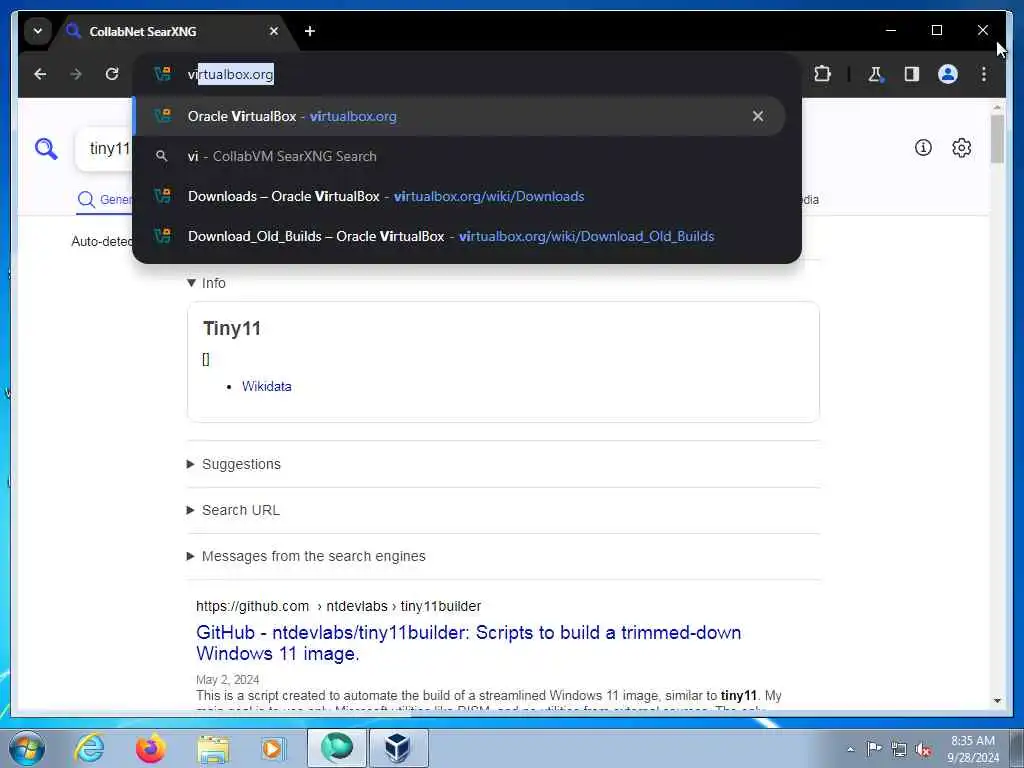Image resolution: width=1024 pixels, height=768 pixels.
Task: Open the network tray icon
Action: pos(899,749)
